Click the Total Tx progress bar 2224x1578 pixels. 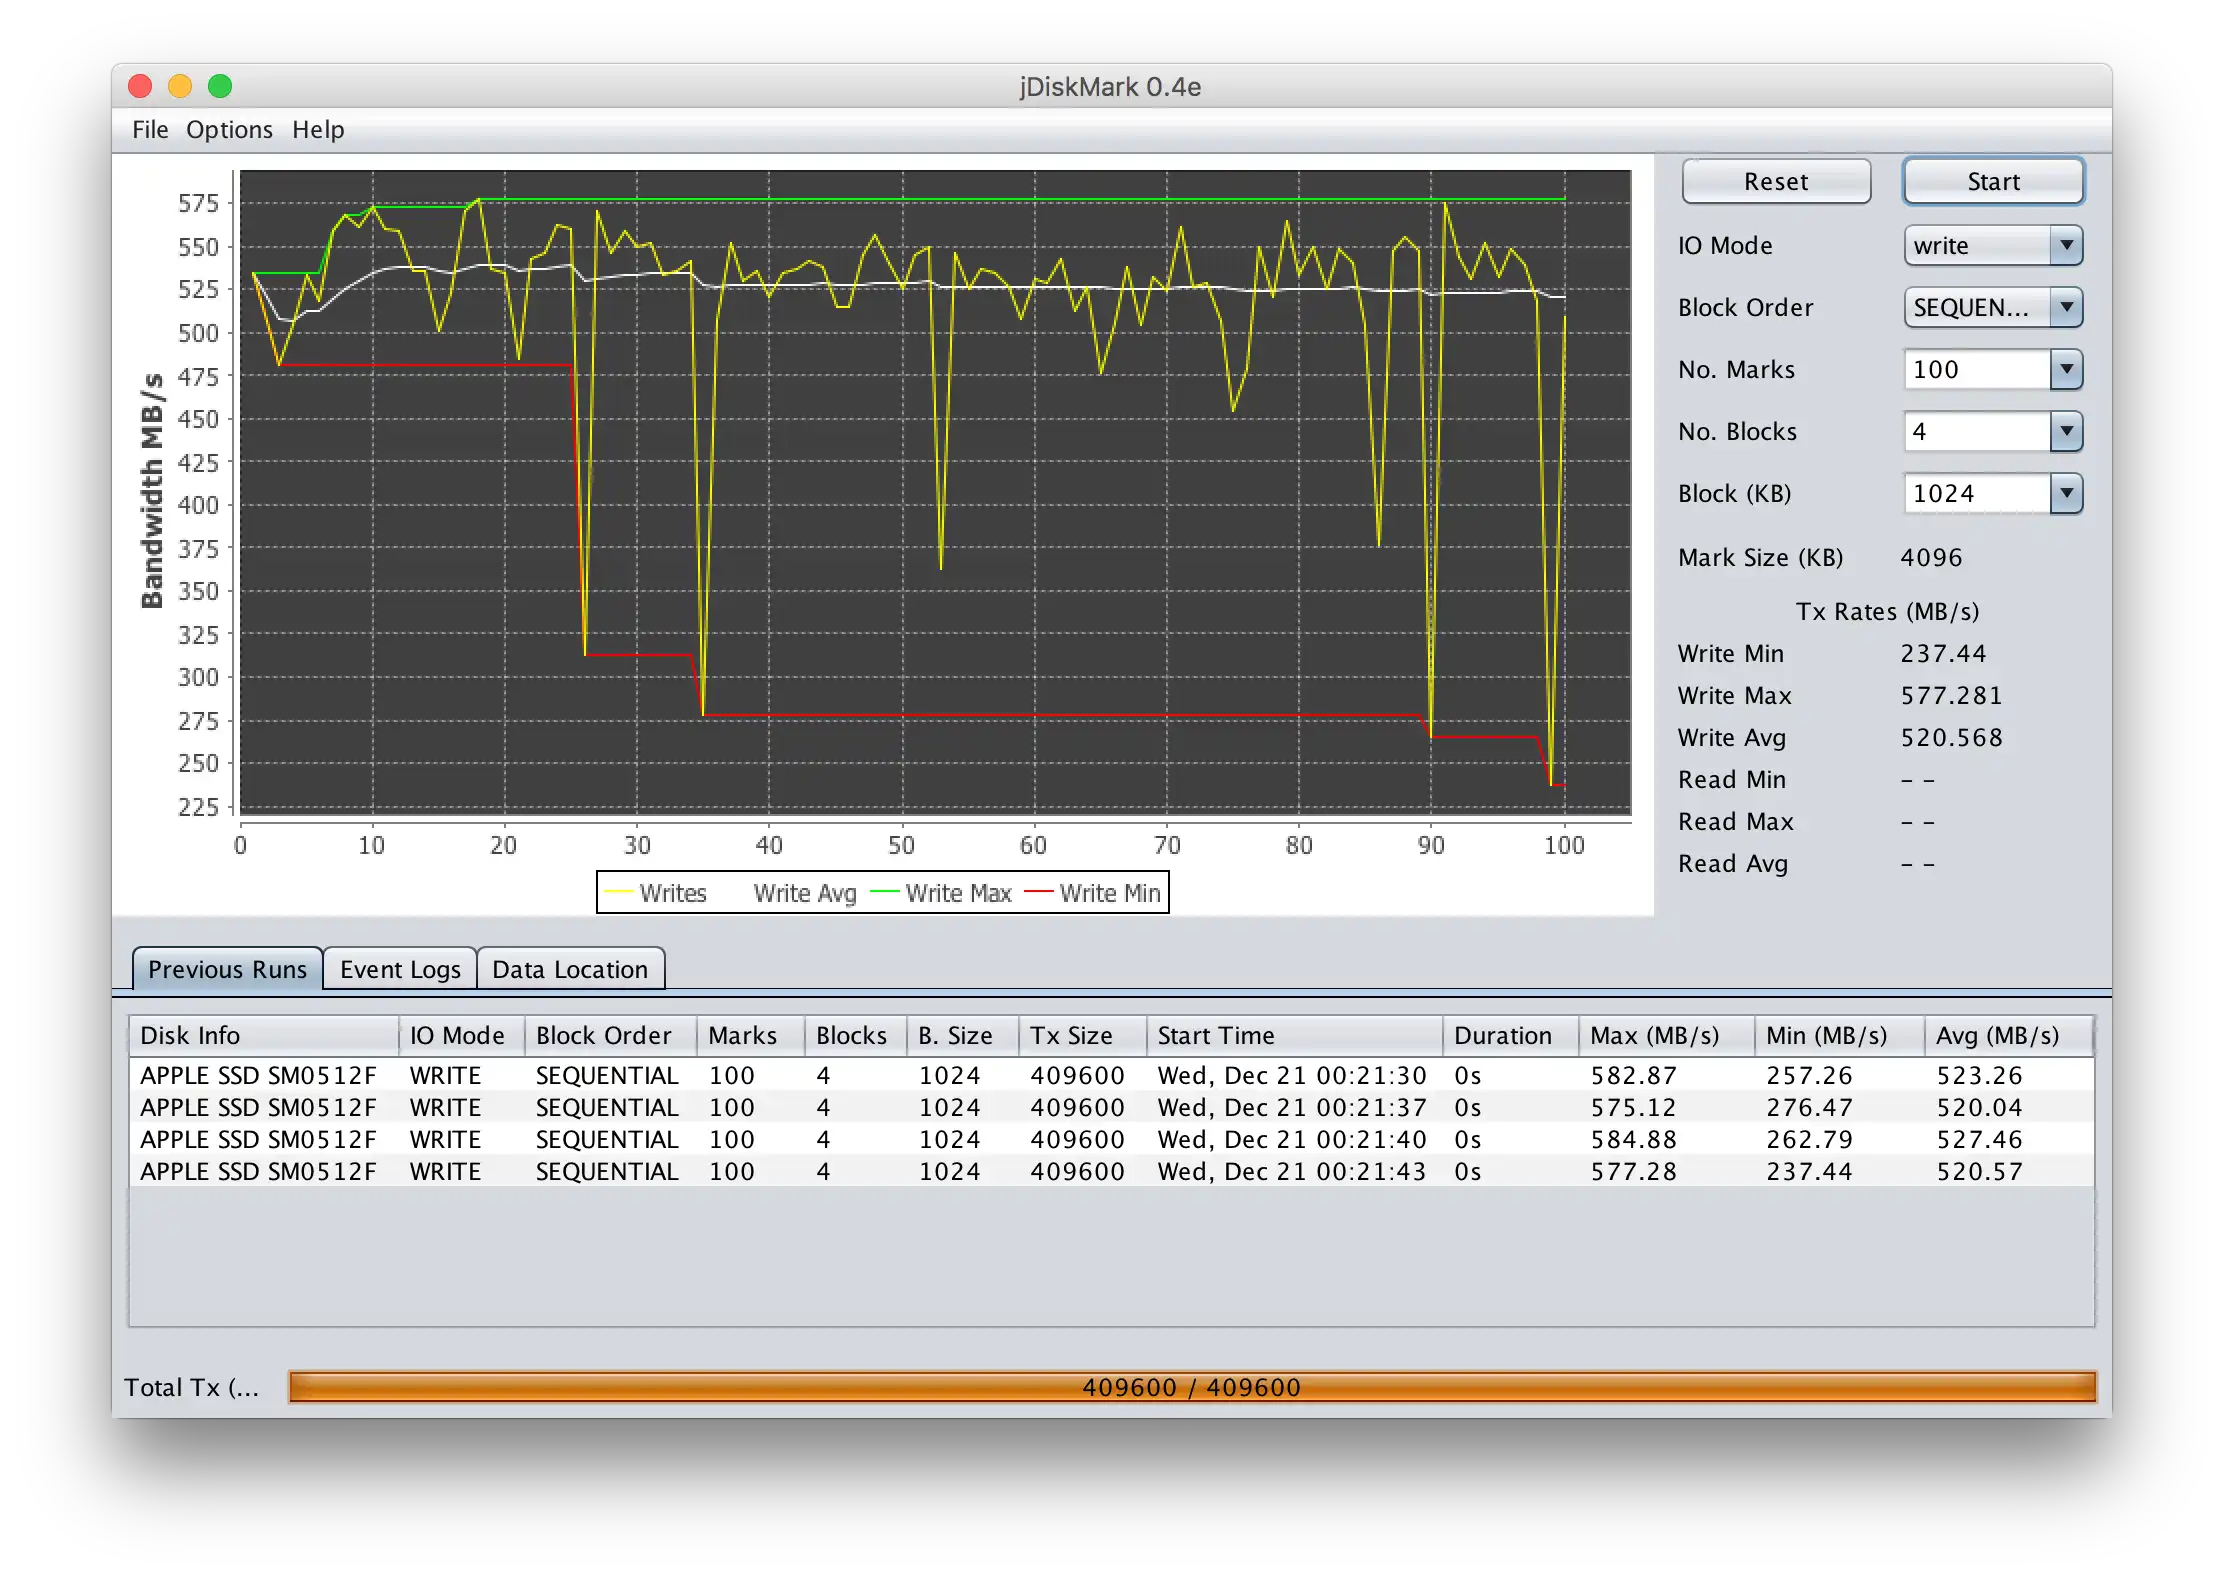pos(1191,1387)
